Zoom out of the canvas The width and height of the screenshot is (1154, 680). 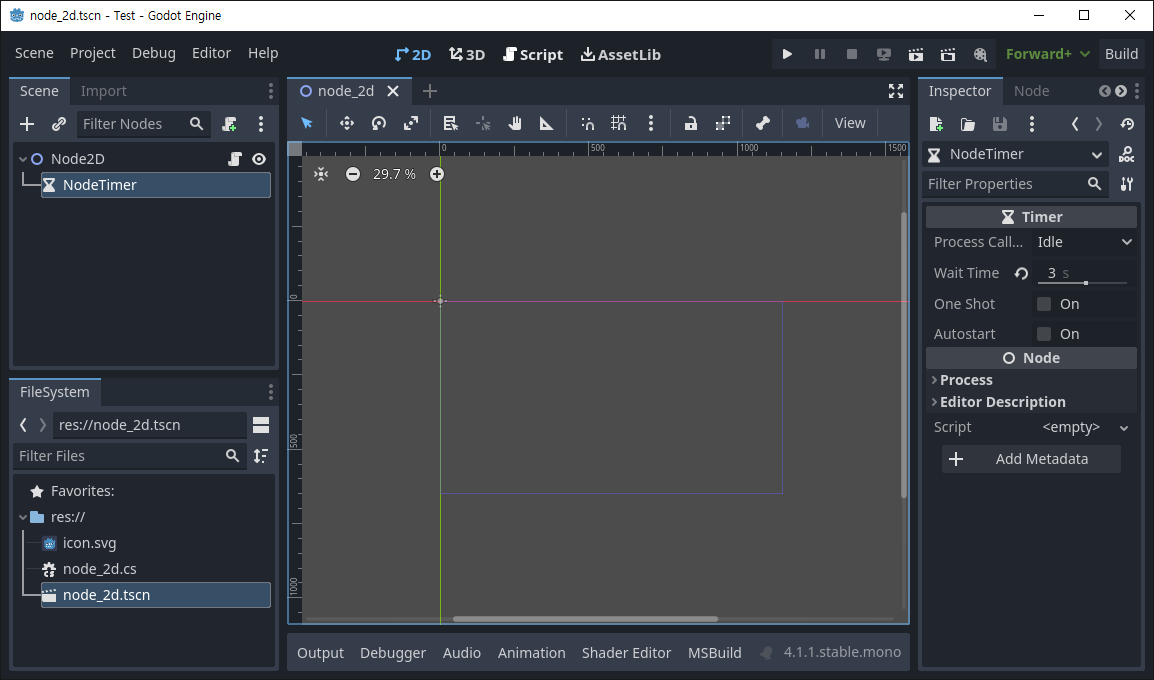pyautogui.click(x=353, y=174)
